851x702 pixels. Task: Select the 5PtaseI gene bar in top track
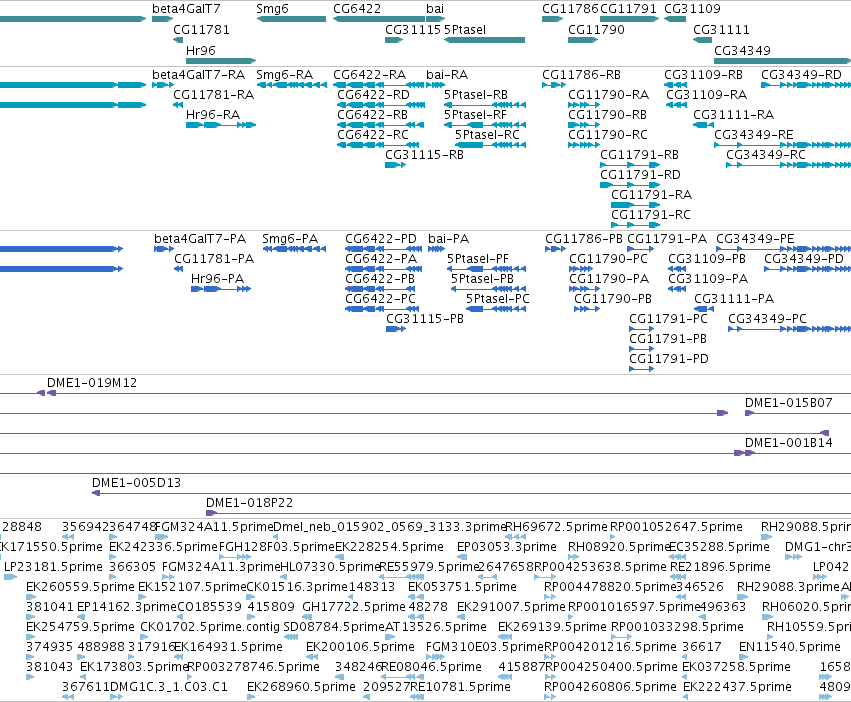tap(484, 40)
